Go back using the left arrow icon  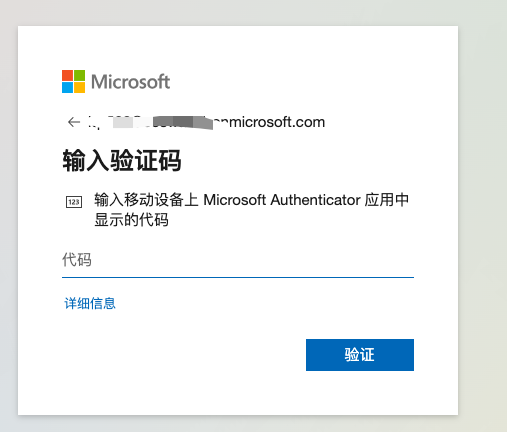pos(74,122)
